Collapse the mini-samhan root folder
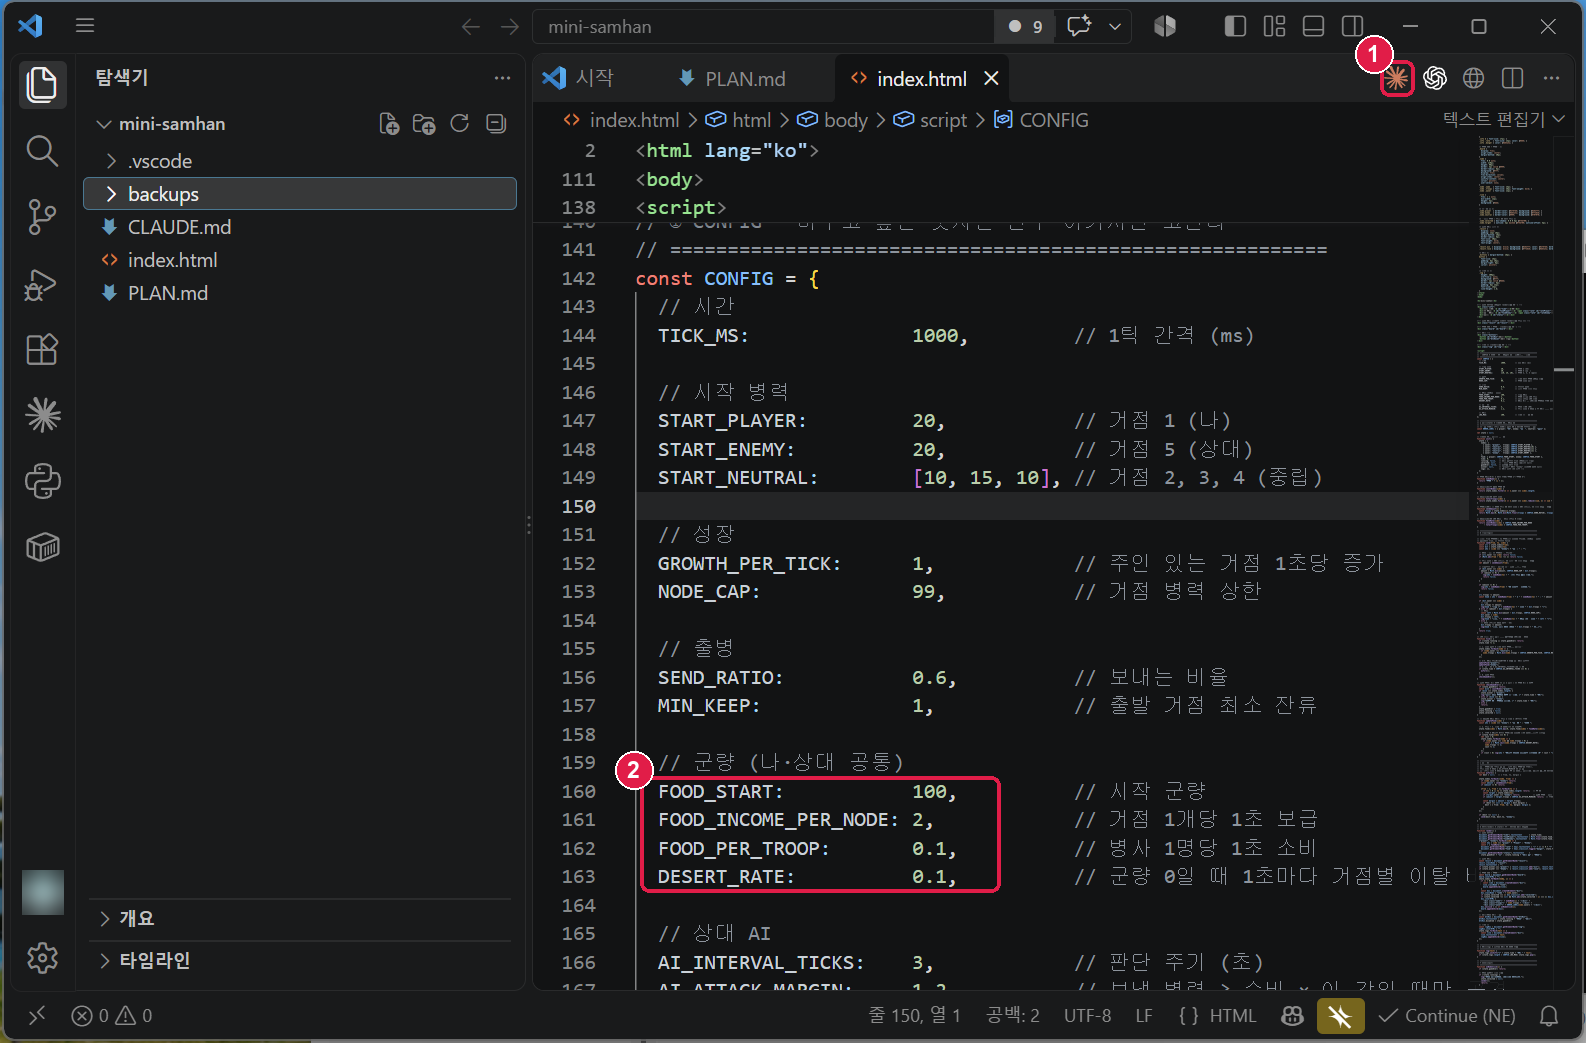This screenshot has width=1586, height=1043. click(x=172, y=124)
